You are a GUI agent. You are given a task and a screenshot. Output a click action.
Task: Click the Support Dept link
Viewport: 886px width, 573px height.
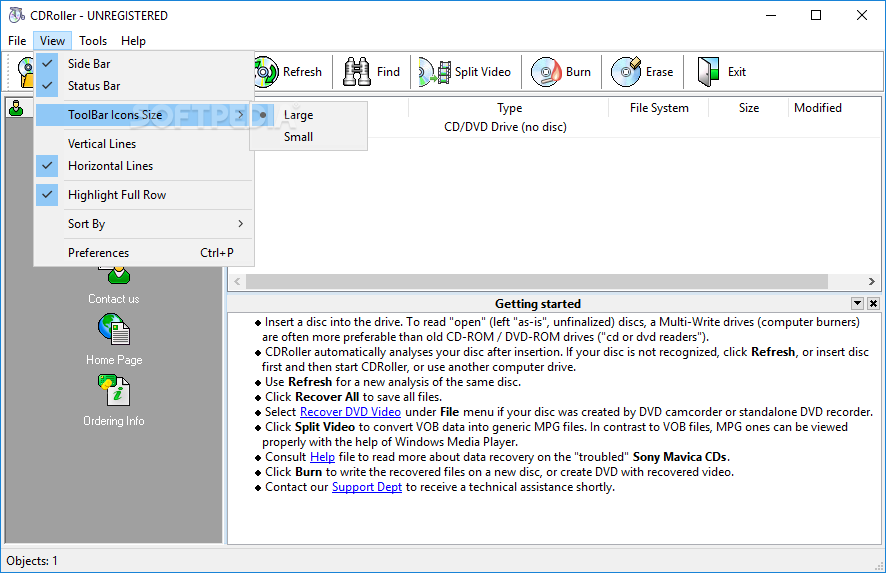pos(367,487)
